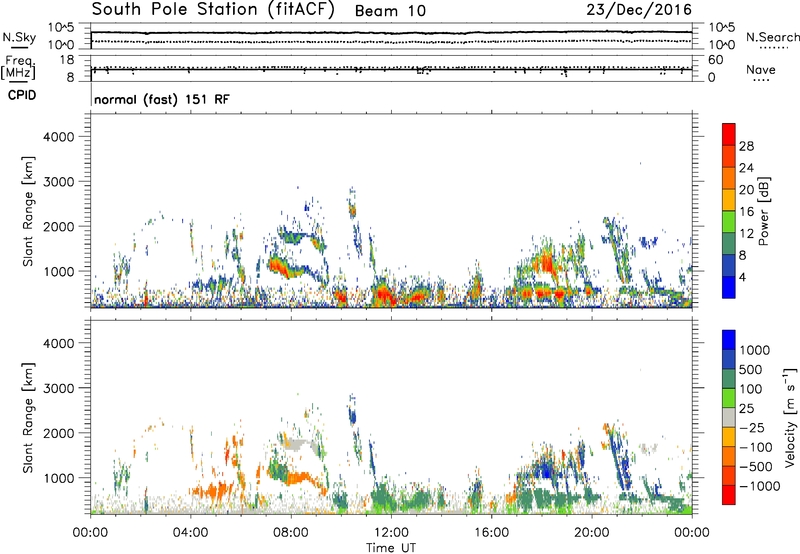
Task: Click the 4000 km tick on velocity panel
Action: pyautogui.click(x=59, y=343)
